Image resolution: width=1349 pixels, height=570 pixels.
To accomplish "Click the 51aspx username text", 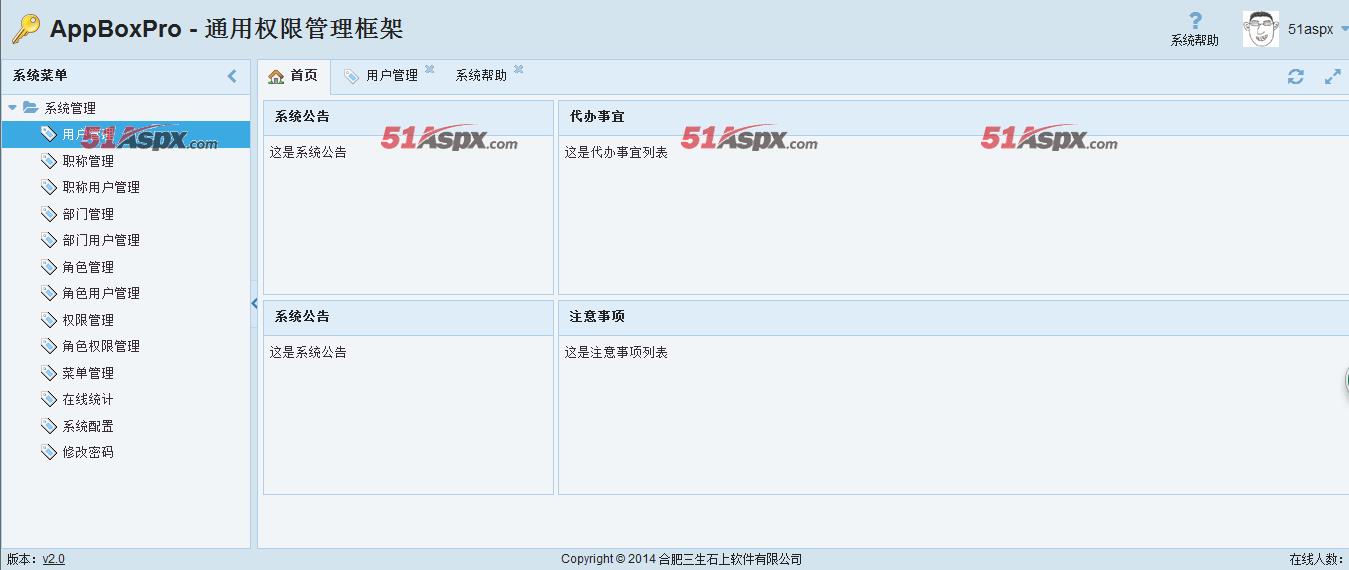I will (x=1311, y=29).
